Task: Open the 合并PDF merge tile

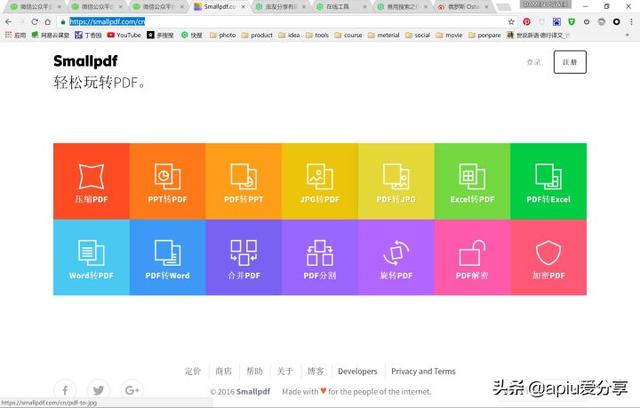Action: click(244, 257)
